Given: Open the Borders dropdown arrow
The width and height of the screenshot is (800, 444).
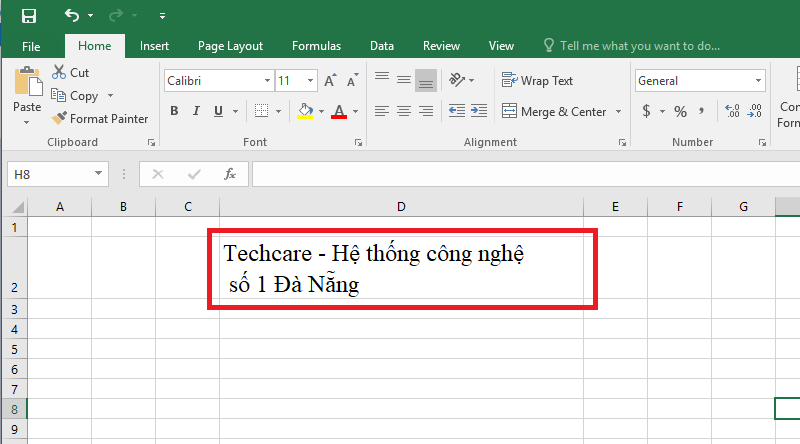Looking at the screenshot, I should (x=279, y=111).
